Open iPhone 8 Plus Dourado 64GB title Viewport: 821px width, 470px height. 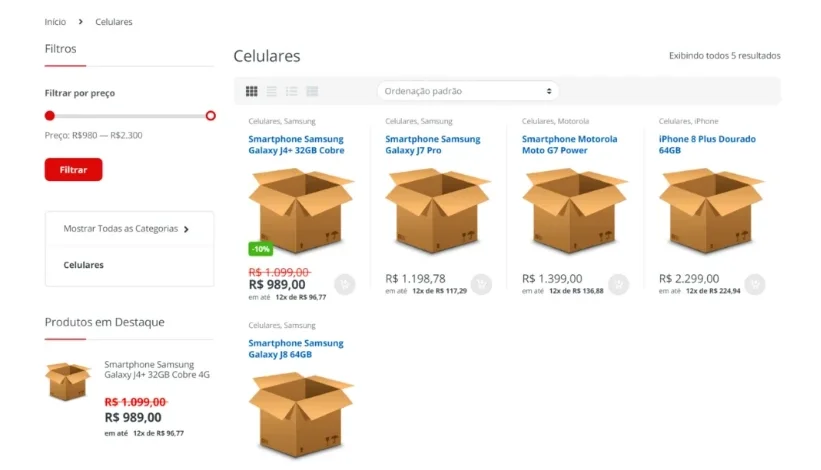pyautogui.click(x=707, y=144)
